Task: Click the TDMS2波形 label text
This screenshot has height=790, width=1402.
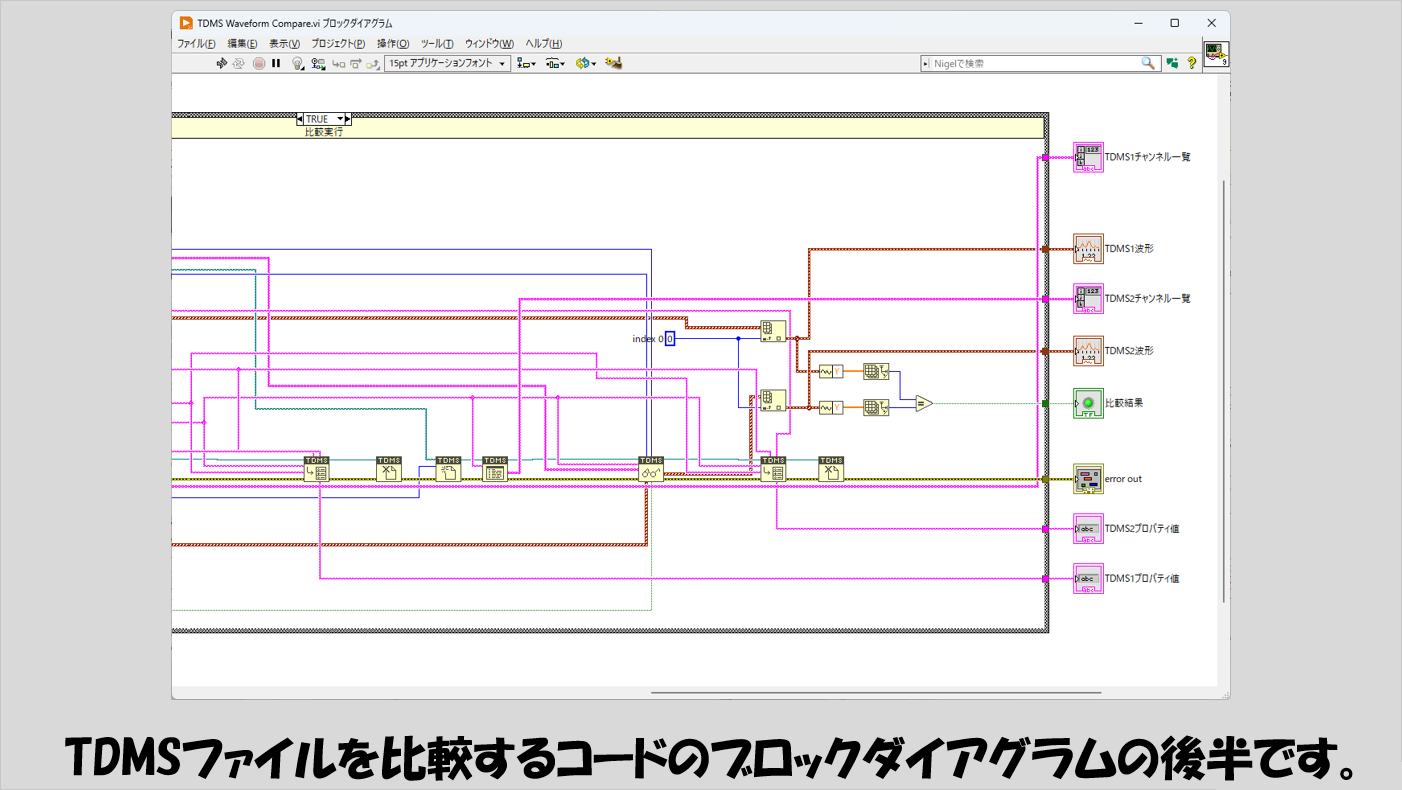Action: click(1129, 351)
